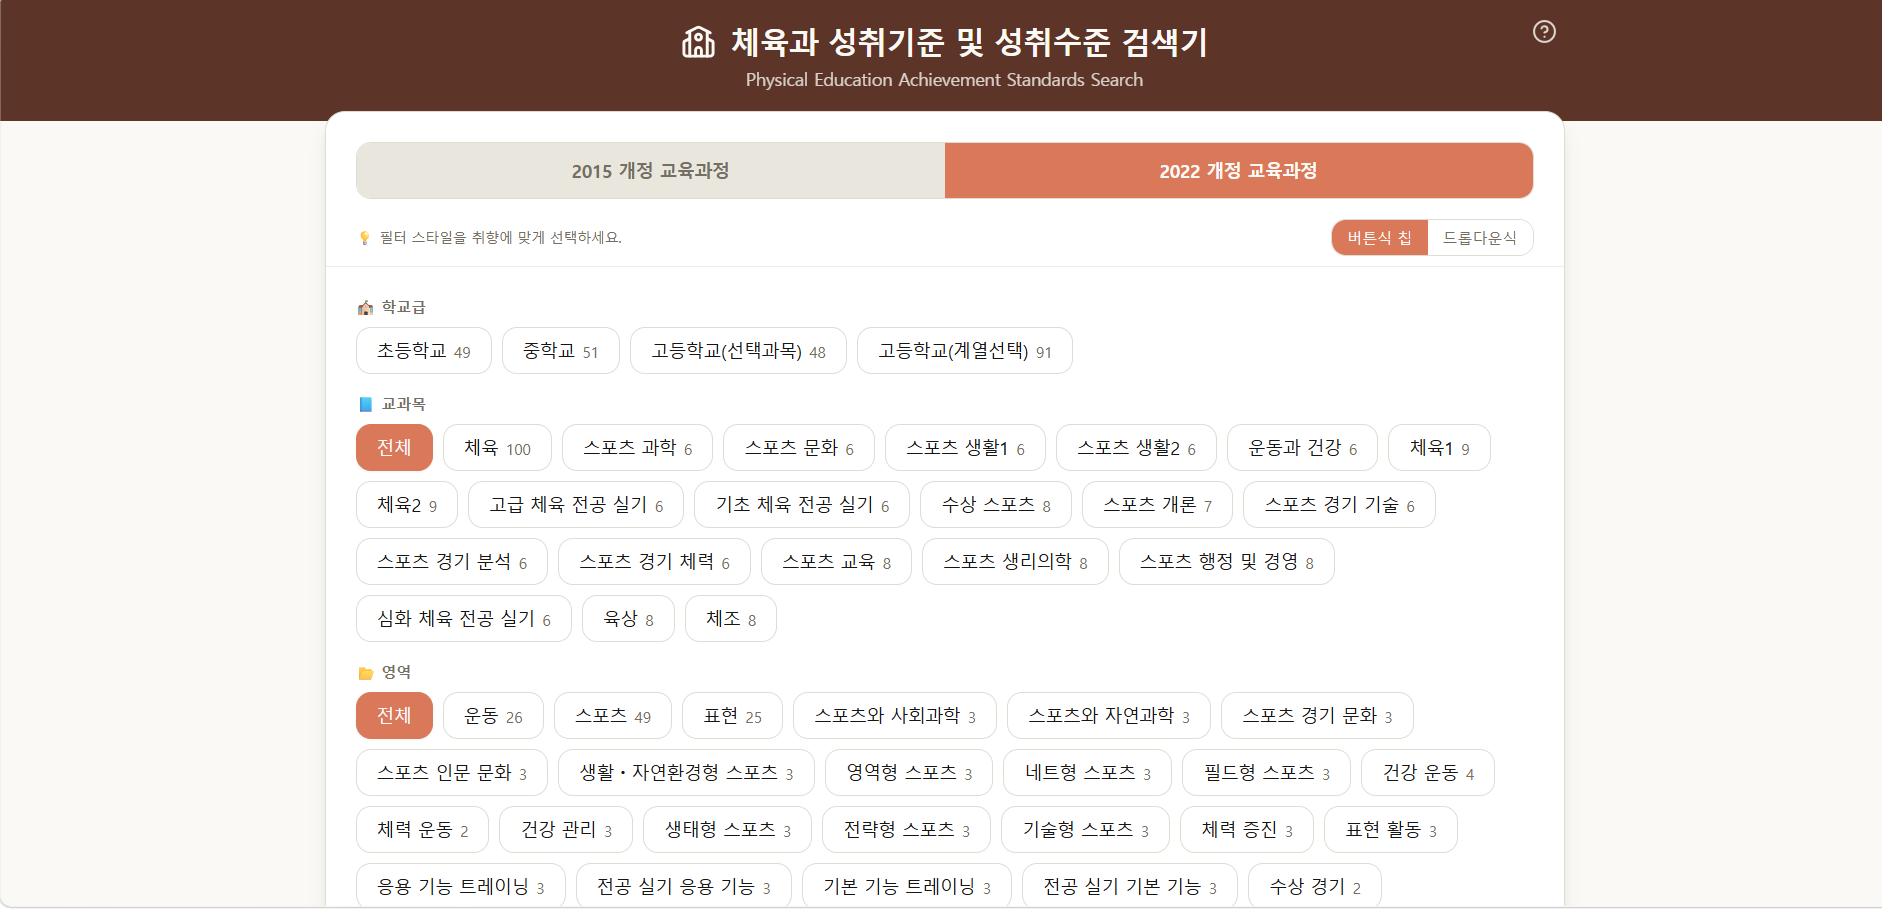The width and height of the screenshot is (1882, 909).
Task: Choose the 스포츠 생활1 subject
Action: click(x=966, y=448)
